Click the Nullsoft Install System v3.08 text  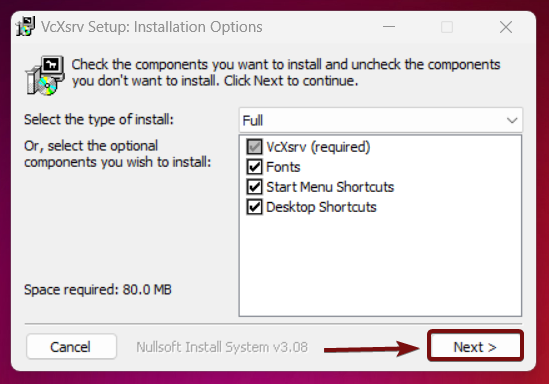[222, 347]
